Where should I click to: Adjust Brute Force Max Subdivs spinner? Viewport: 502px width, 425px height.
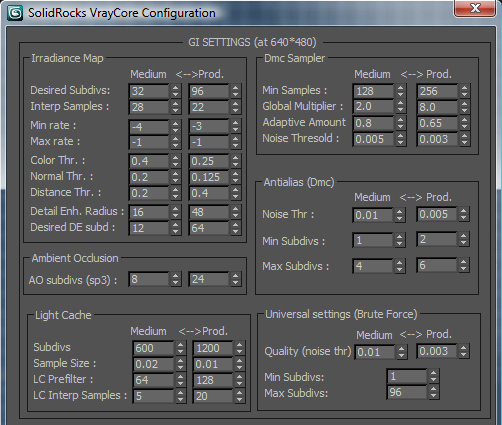coord(433,392)
